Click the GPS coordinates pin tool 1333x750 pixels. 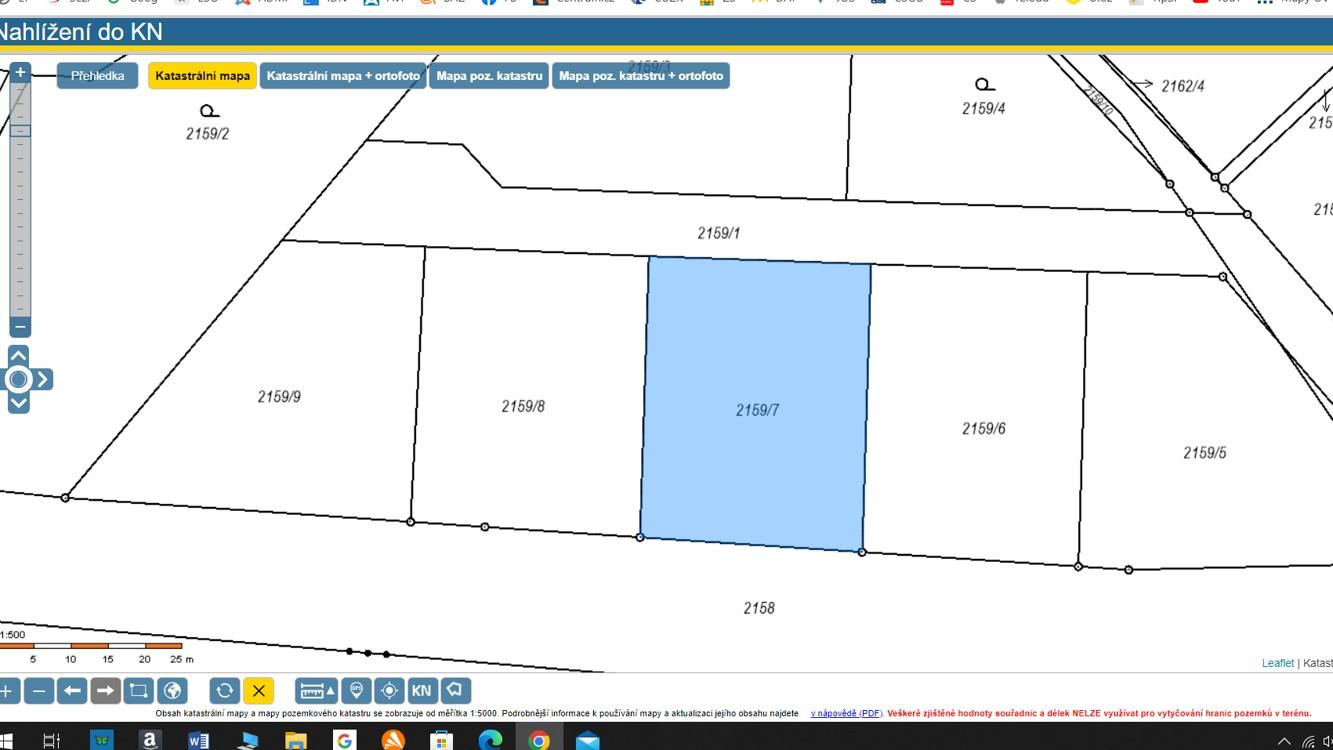click(x=356, y=691)
